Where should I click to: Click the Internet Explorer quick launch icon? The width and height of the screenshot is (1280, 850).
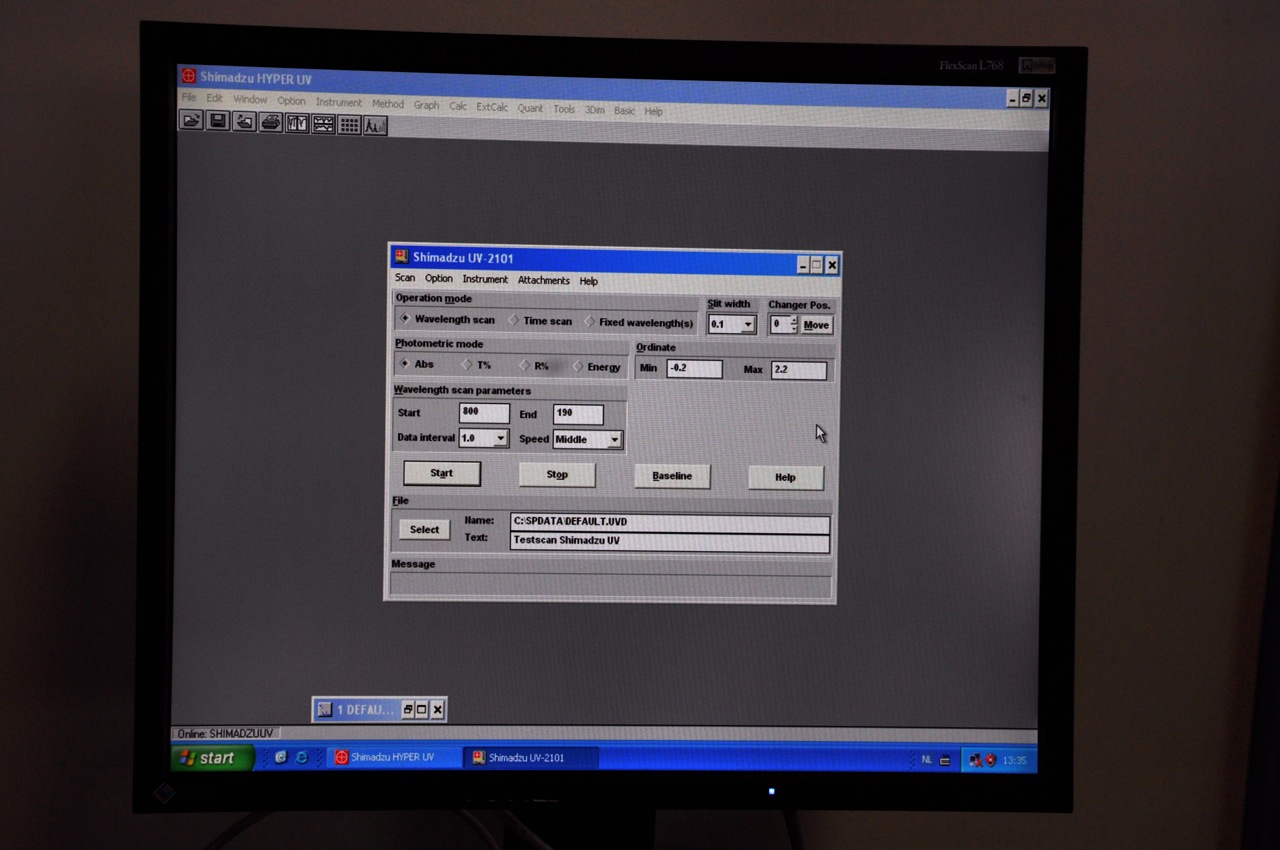point(301,757)
